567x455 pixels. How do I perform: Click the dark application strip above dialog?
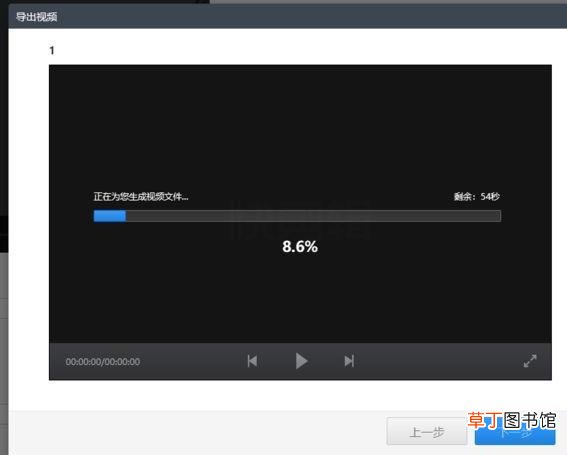(x=105, y=2)
